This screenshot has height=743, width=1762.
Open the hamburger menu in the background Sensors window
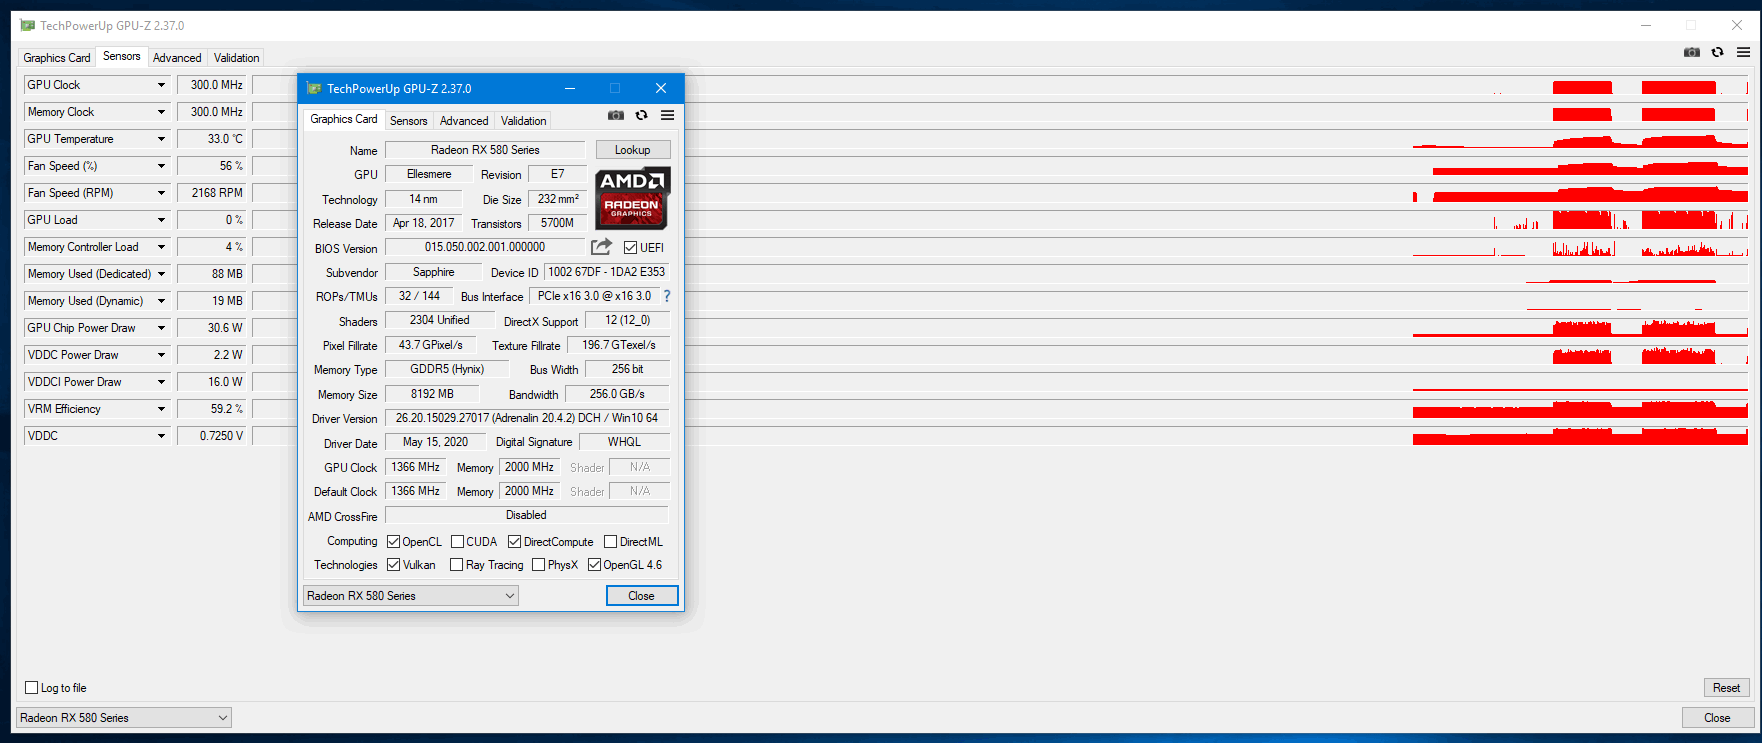[1743, 52]
